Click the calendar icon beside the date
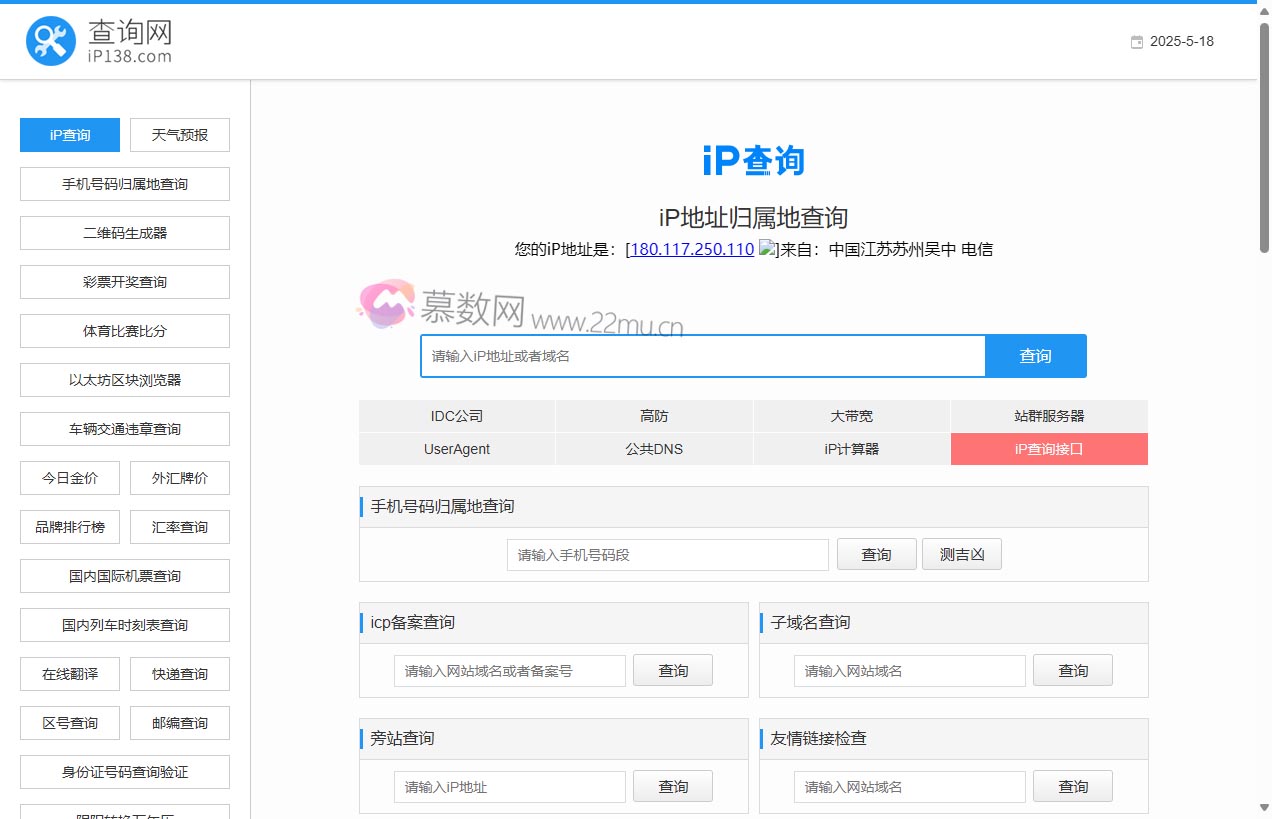The width and height of the screenshot is (1272, 819). point(1136,42)
